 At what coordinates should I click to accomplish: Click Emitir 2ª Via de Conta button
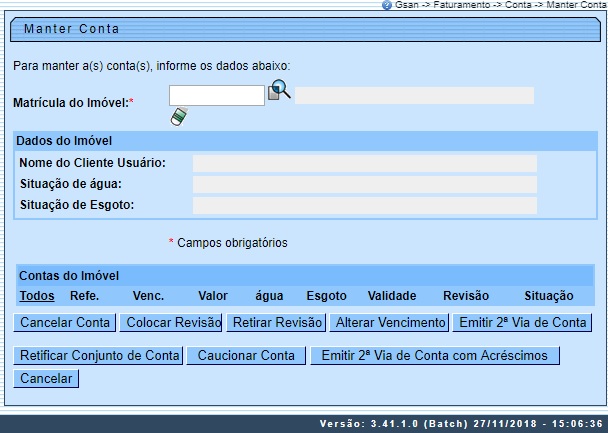pos(522,323)
